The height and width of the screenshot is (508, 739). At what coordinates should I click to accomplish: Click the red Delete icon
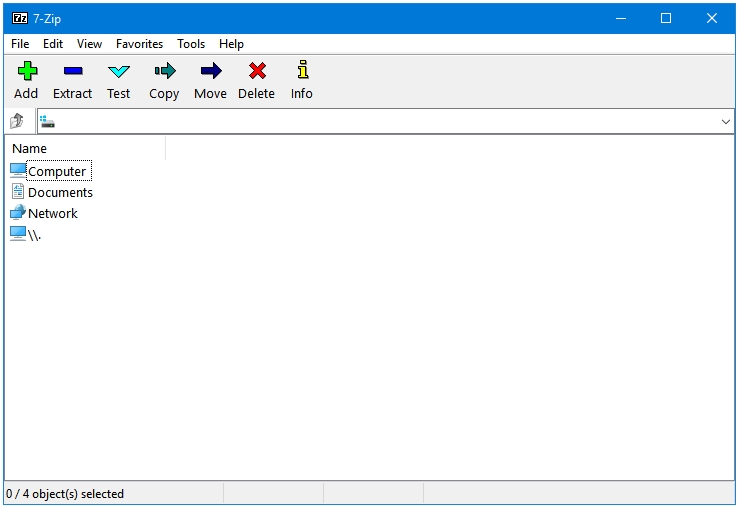coord(257,71)
